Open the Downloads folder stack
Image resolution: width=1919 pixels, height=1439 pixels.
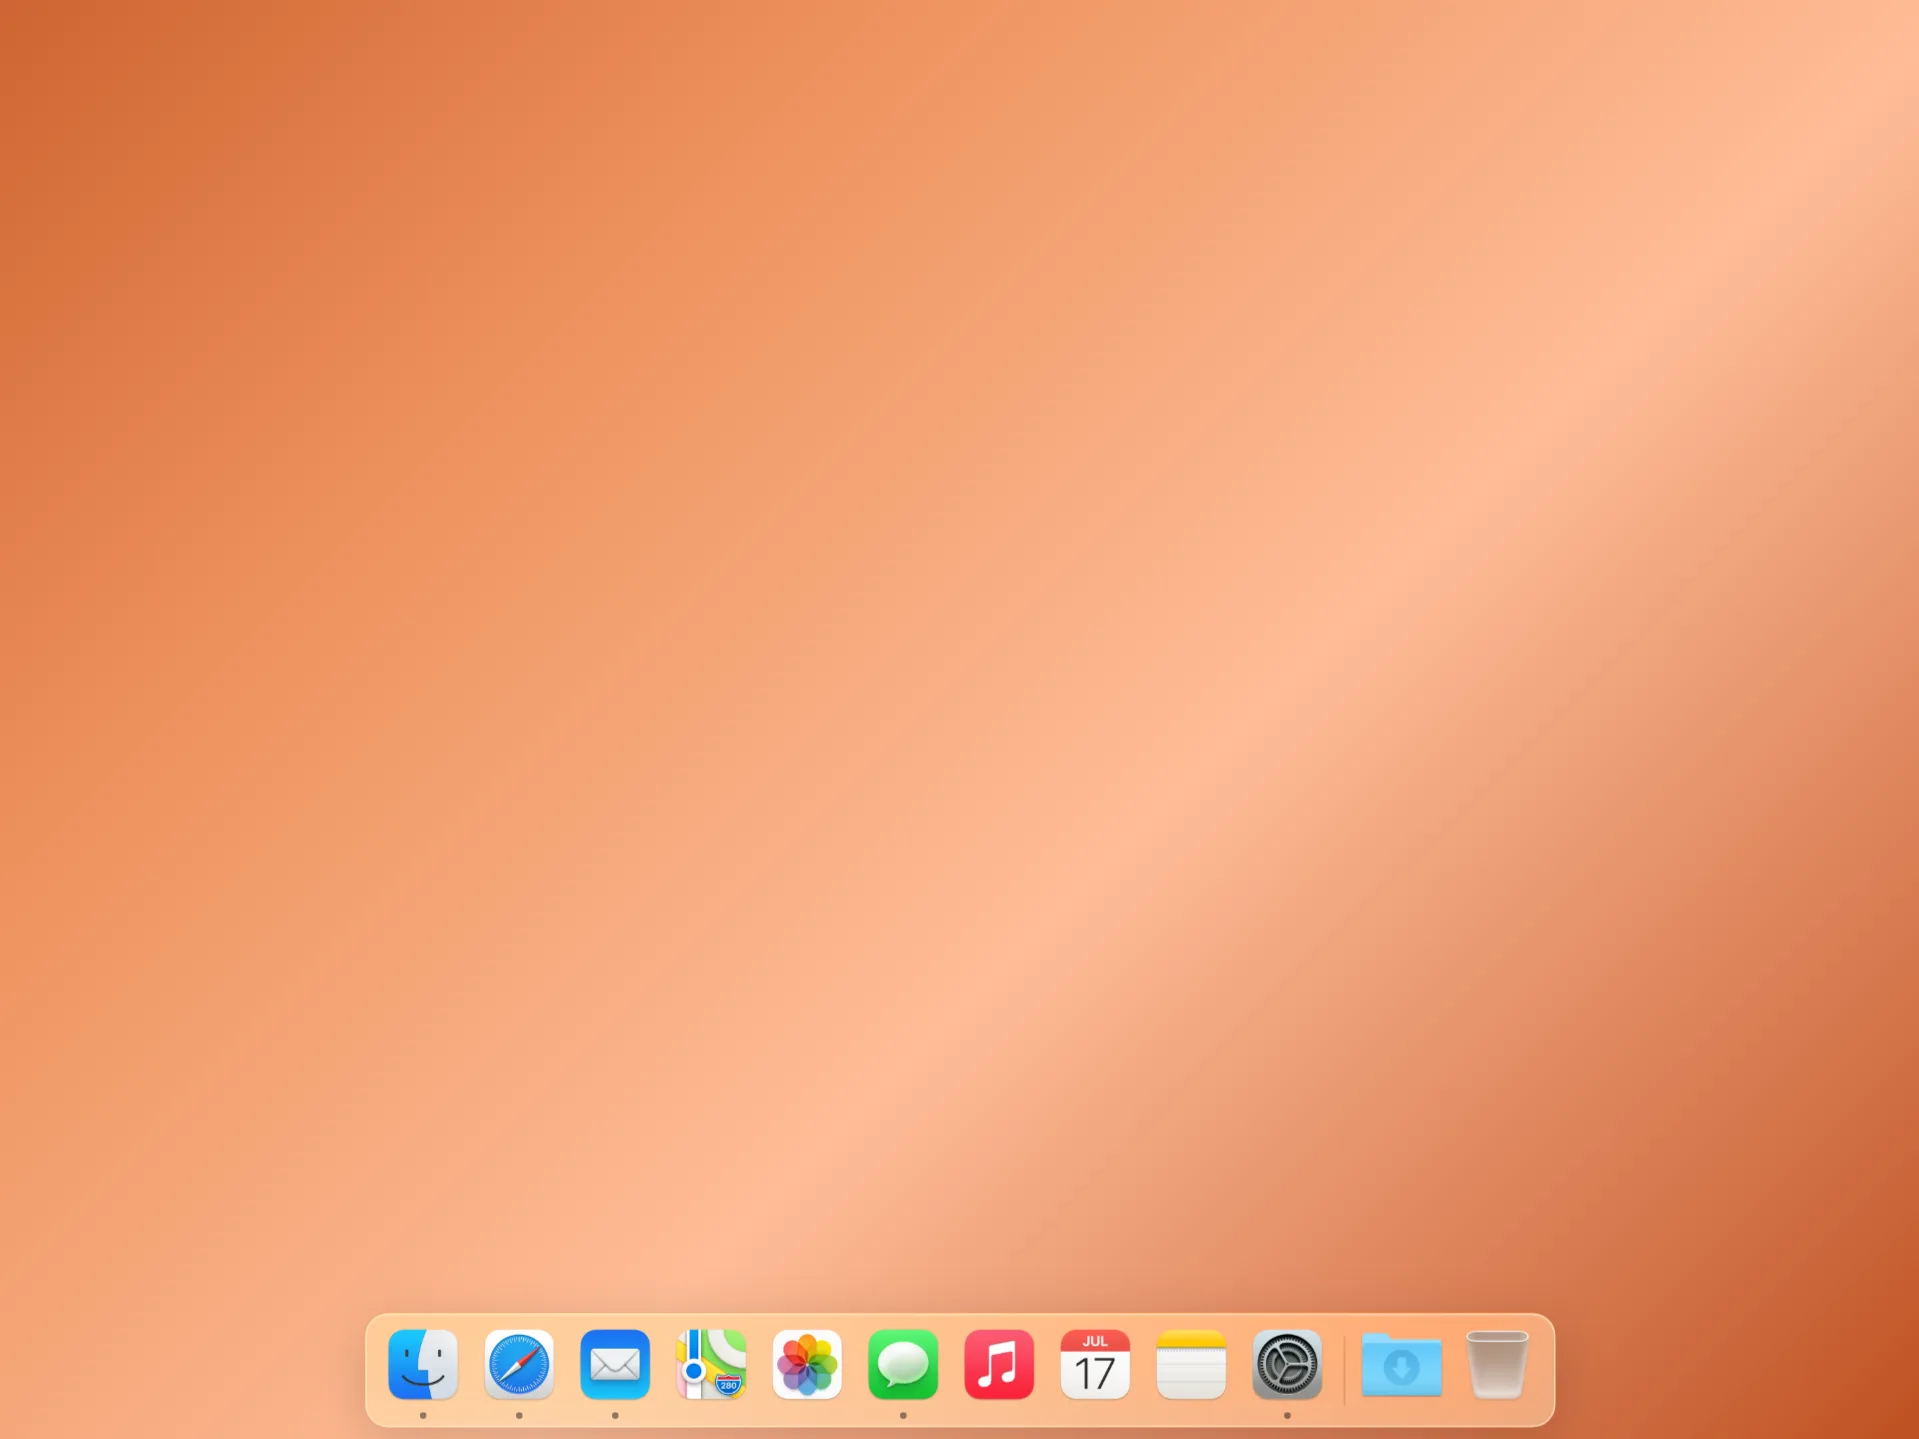pos(1401,1365)
